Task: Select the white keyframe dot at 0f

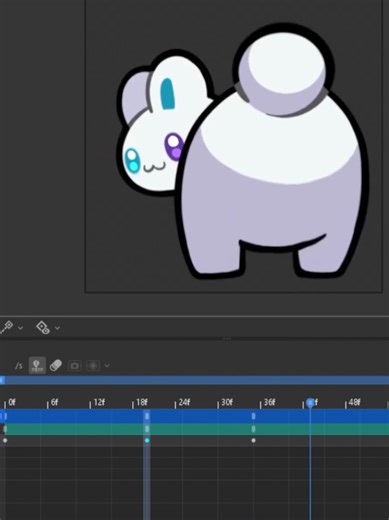Action: pos(5,440)
